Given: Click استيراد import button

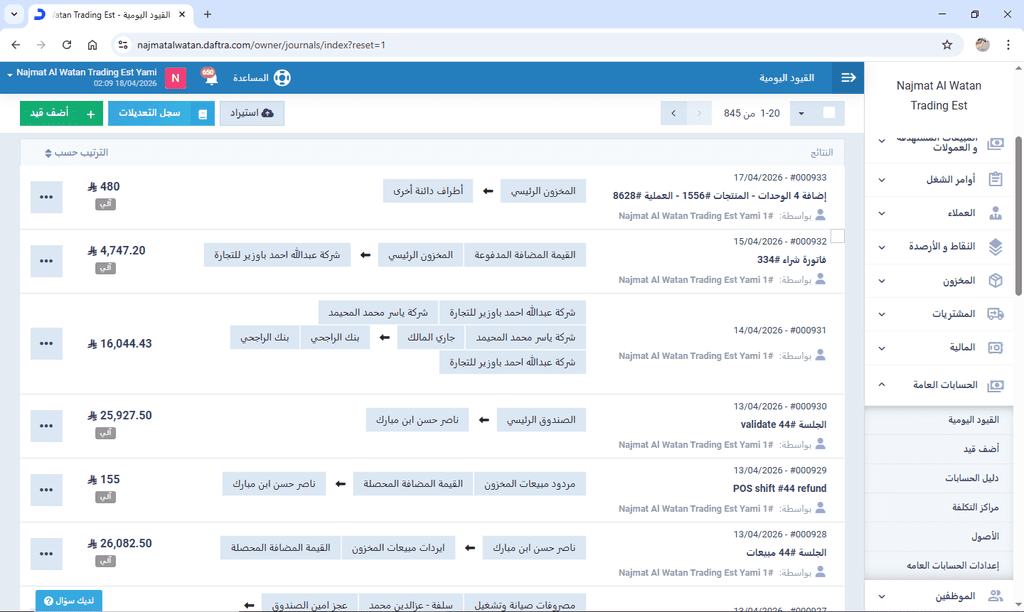Looking at the screenshot, I should pyautogui.click(x=251, y=113).
